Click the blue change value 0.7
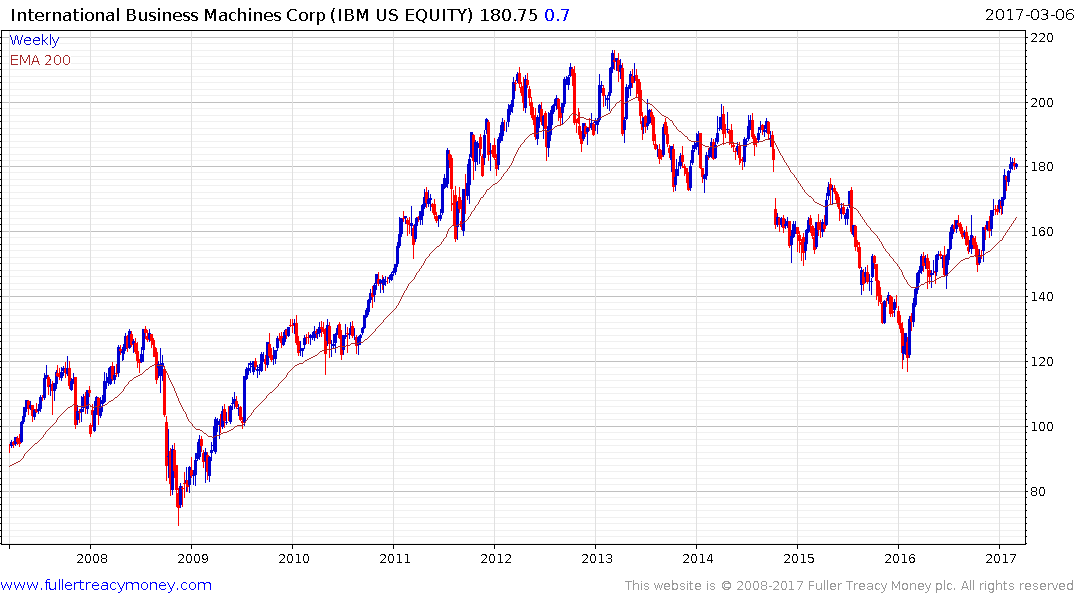Screen dimensions: 1075x600 [x=557, y=15]
